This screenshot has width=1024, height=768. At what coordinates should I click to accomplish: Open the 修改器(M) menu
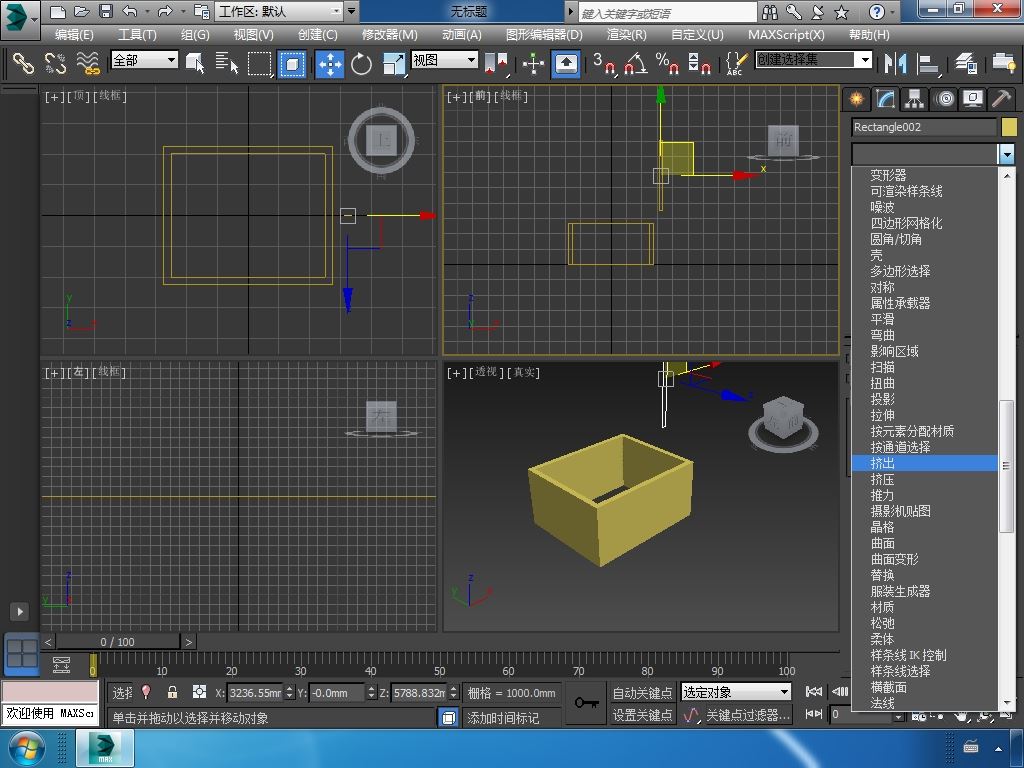click(x=389, y=35)
